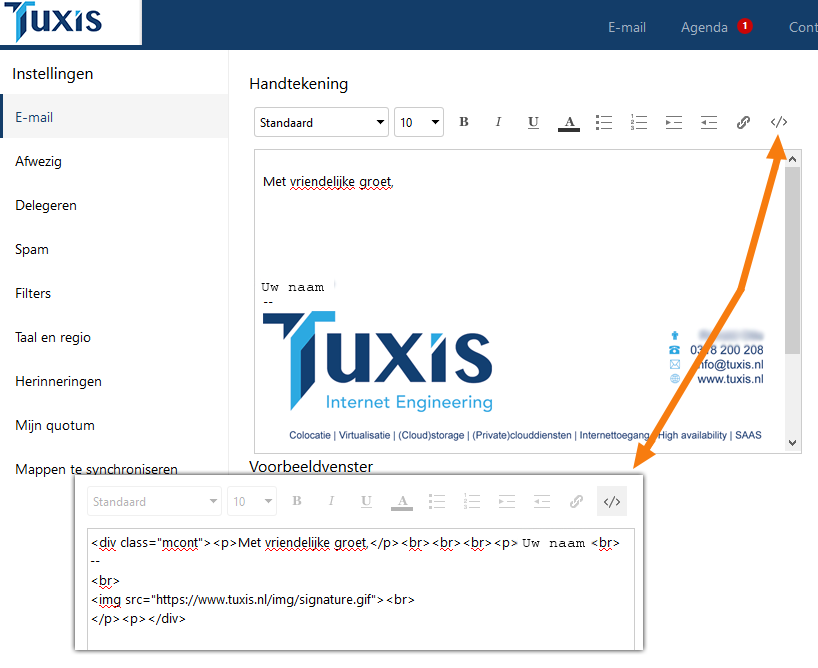Image resolution: width=818 pixels, height=668 pixels.
Task: Increase indent in signature editor
Action: pos(674,122)
